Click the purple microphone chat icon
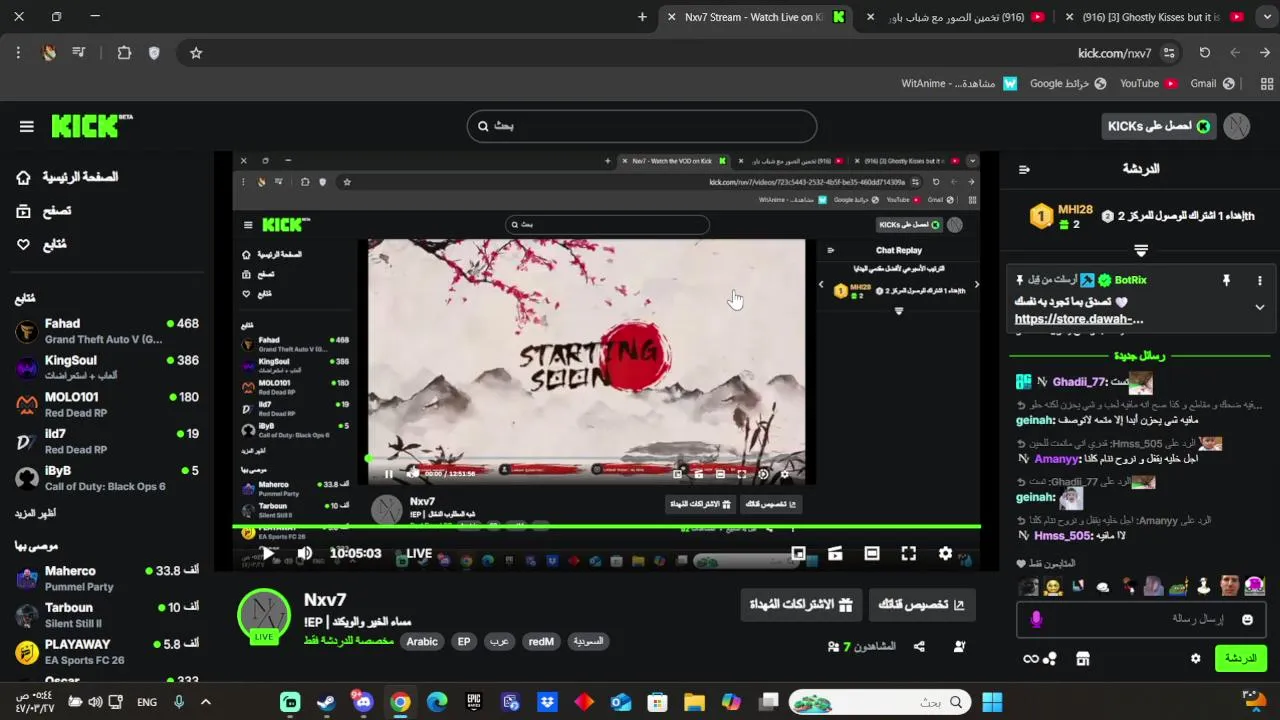1280x720 pixels. pyautogui.click(x=1036, y=620)
